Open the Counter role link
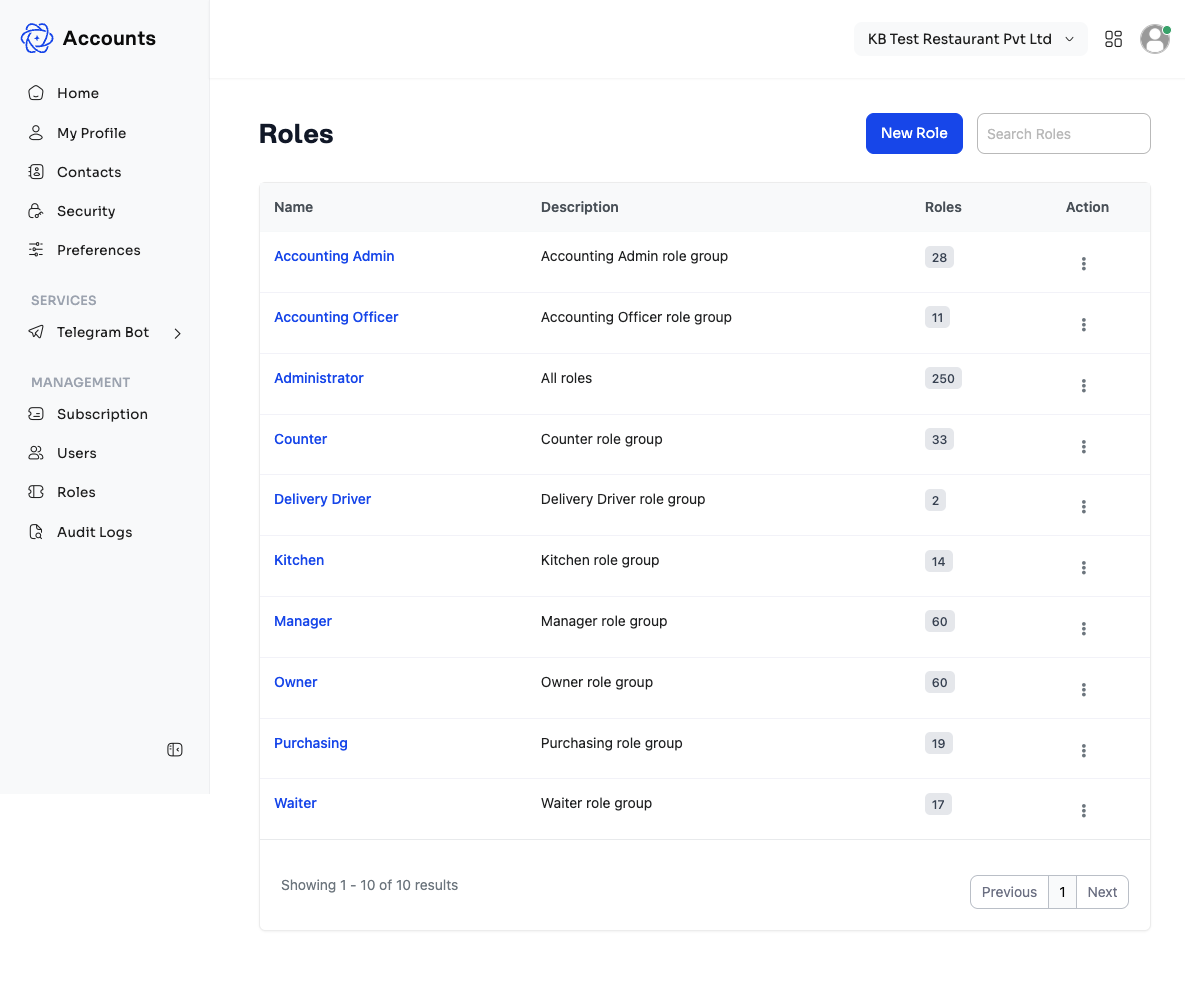The height and width of the screenshot is (1003, 1185). 300,439
